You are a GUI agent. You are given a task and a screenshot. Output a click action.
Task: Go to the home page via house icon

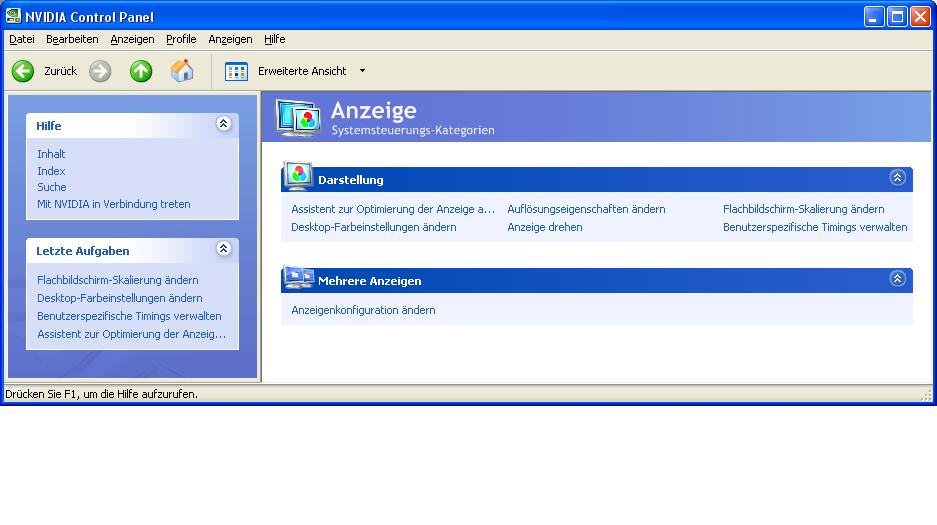182,71
